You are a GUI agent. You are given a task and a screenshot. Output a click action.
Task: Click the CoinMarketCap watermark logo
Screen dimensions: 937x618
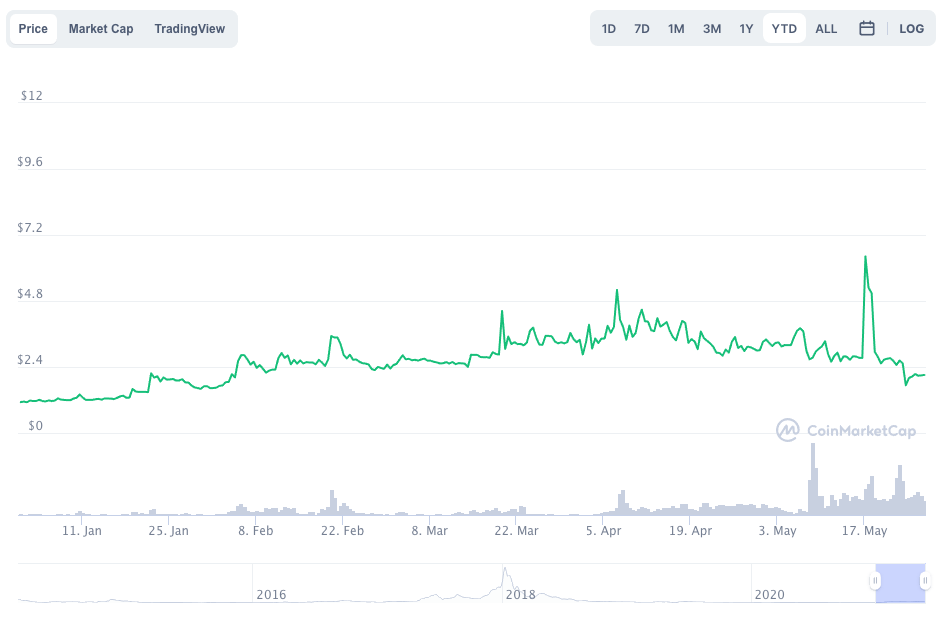coord(846,430)
